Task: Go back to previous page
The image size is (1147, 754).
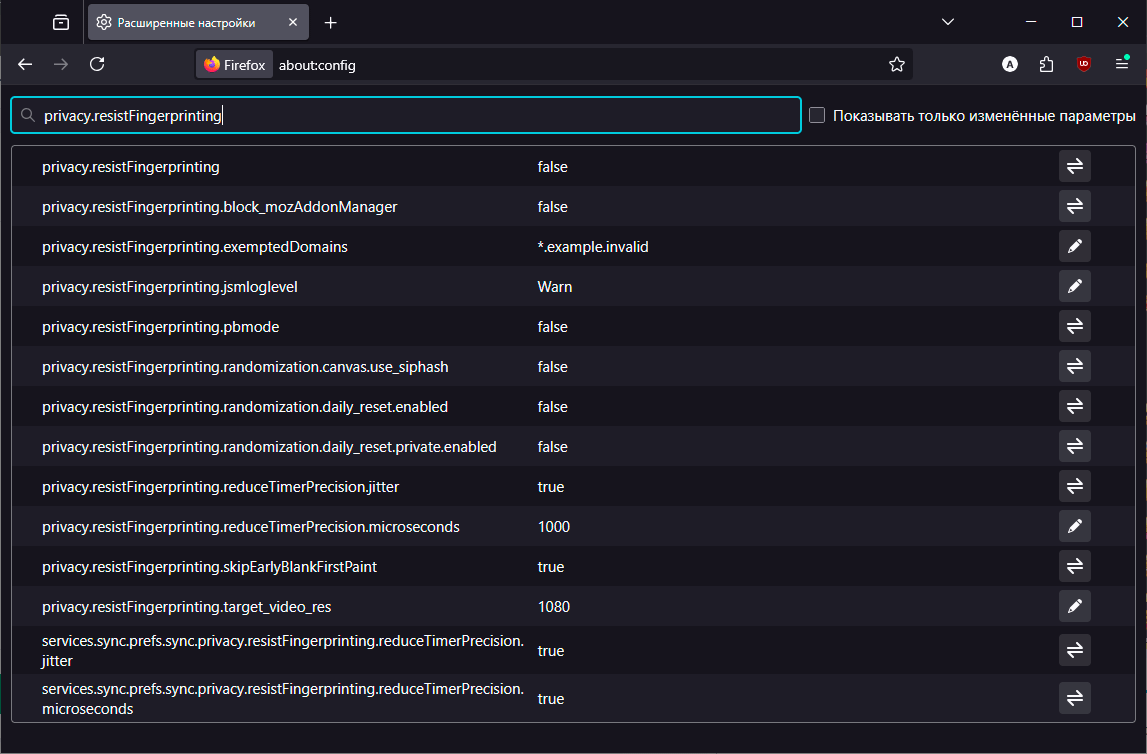Action: coord(26,65)
